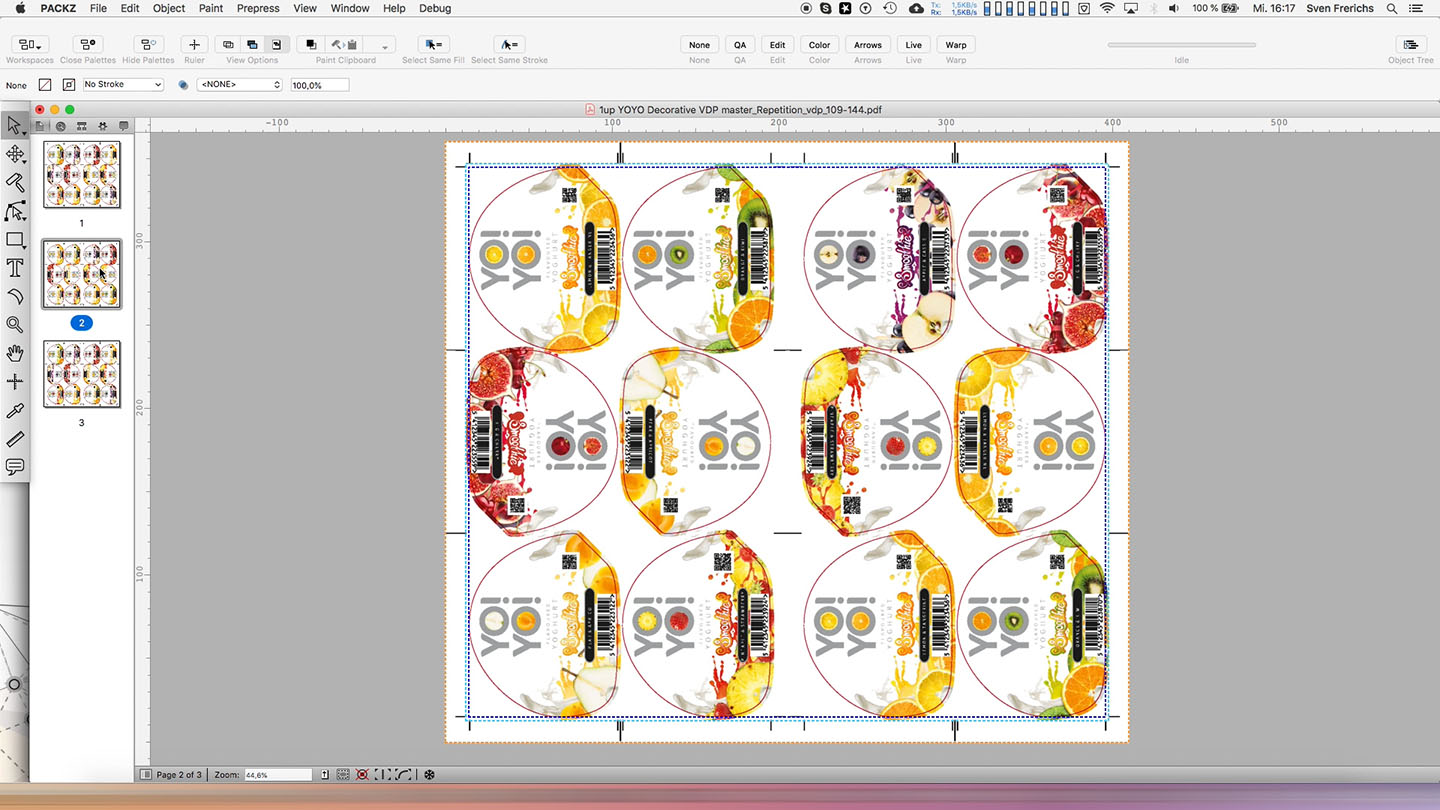
Task: Click the Ruler toolbar button
Action: [x=194, y=45]
